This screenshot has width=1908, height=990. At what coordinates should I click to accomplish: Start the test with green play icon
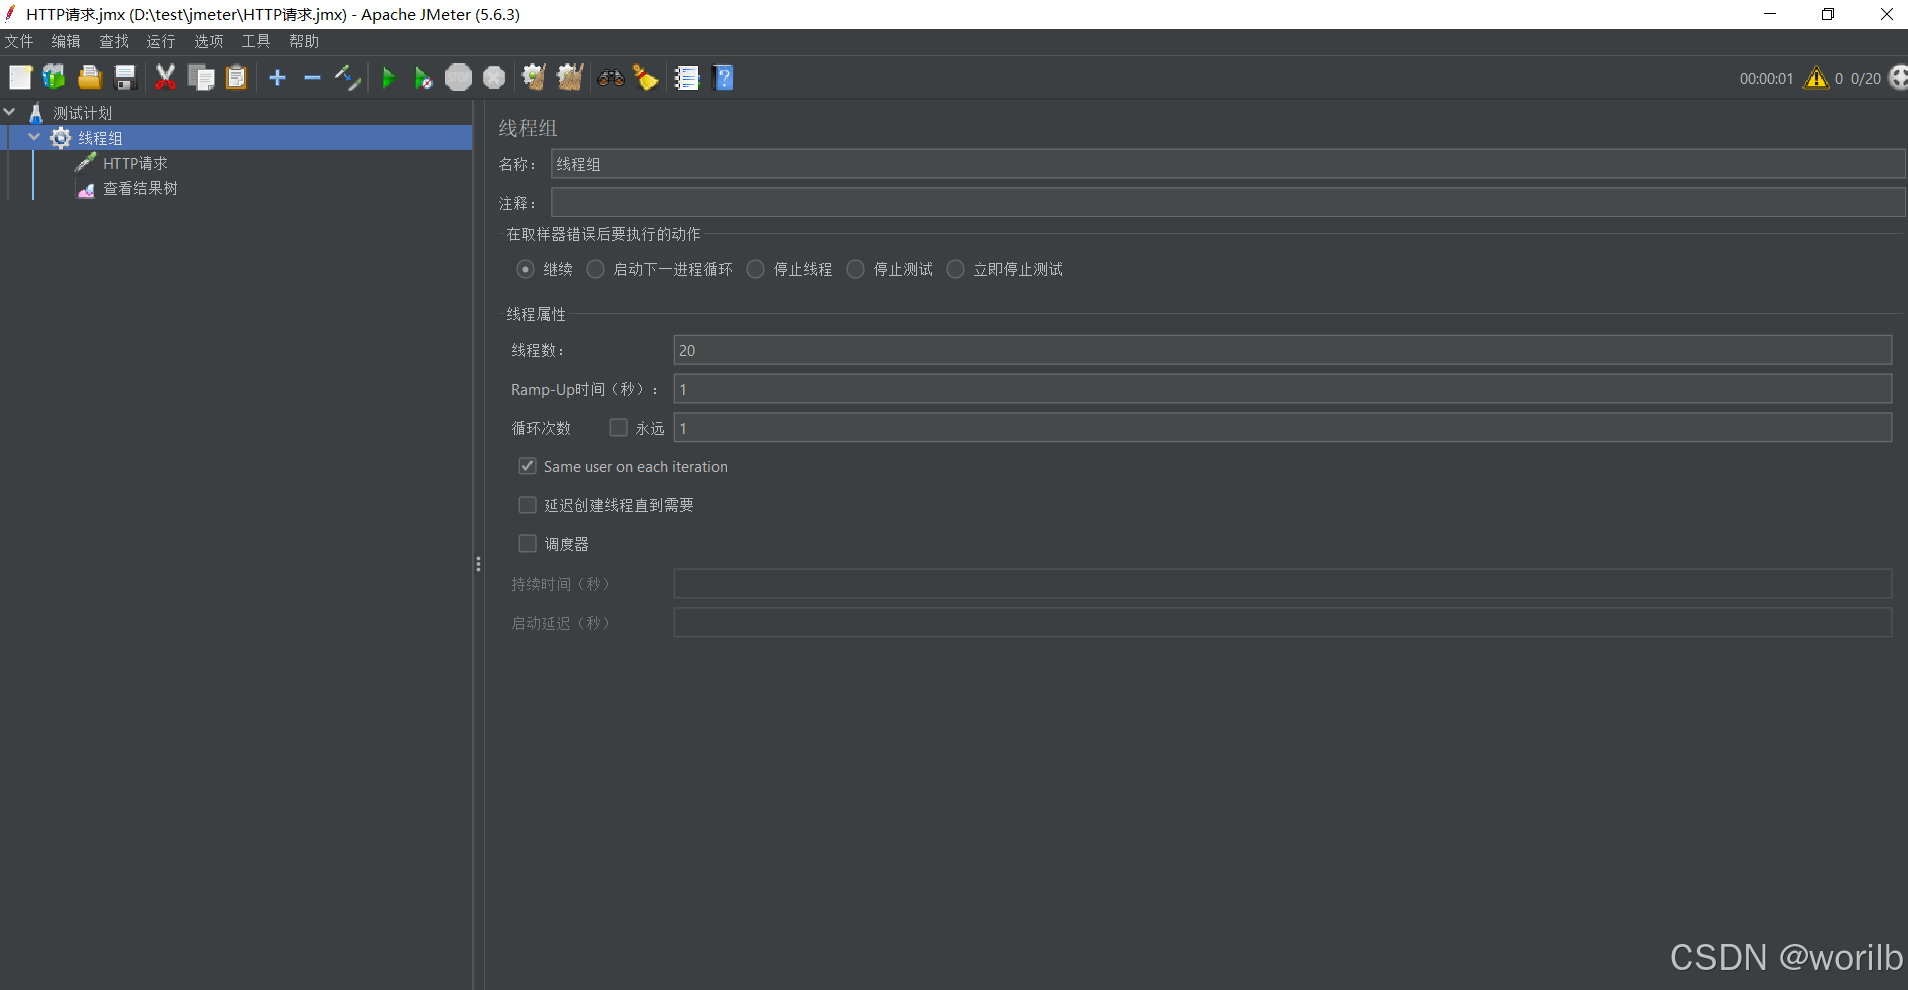389,78
